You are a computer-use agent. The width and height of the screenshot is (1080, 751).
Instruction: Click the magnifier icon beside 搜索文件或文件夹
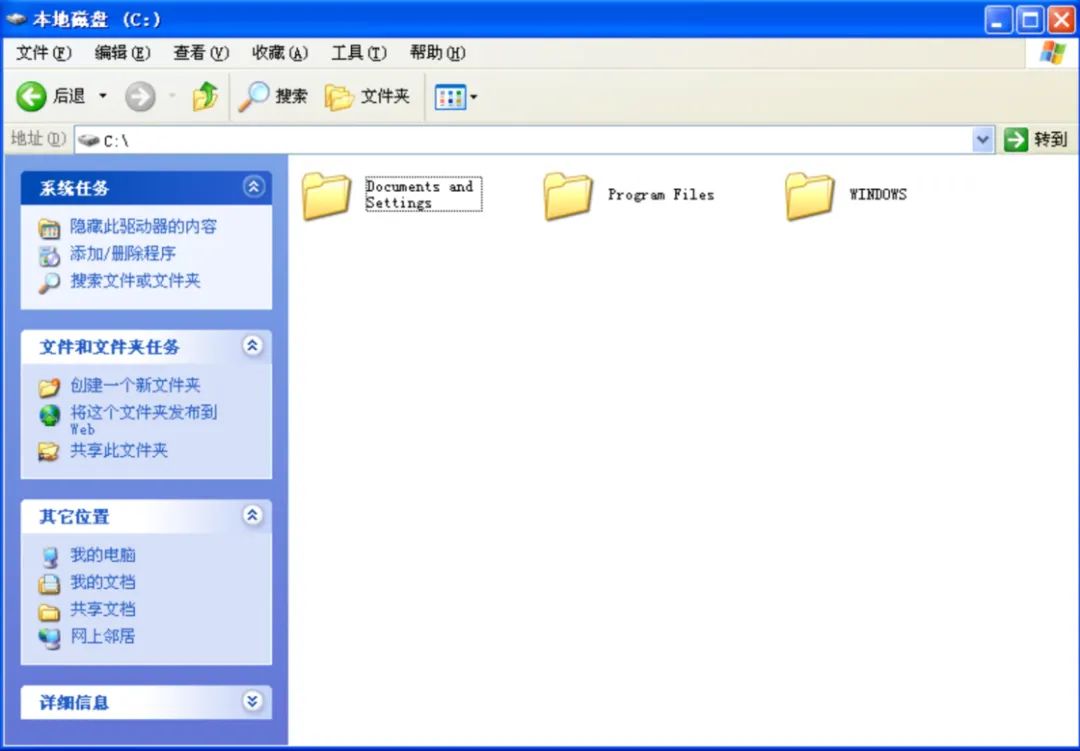click(49, 282)
